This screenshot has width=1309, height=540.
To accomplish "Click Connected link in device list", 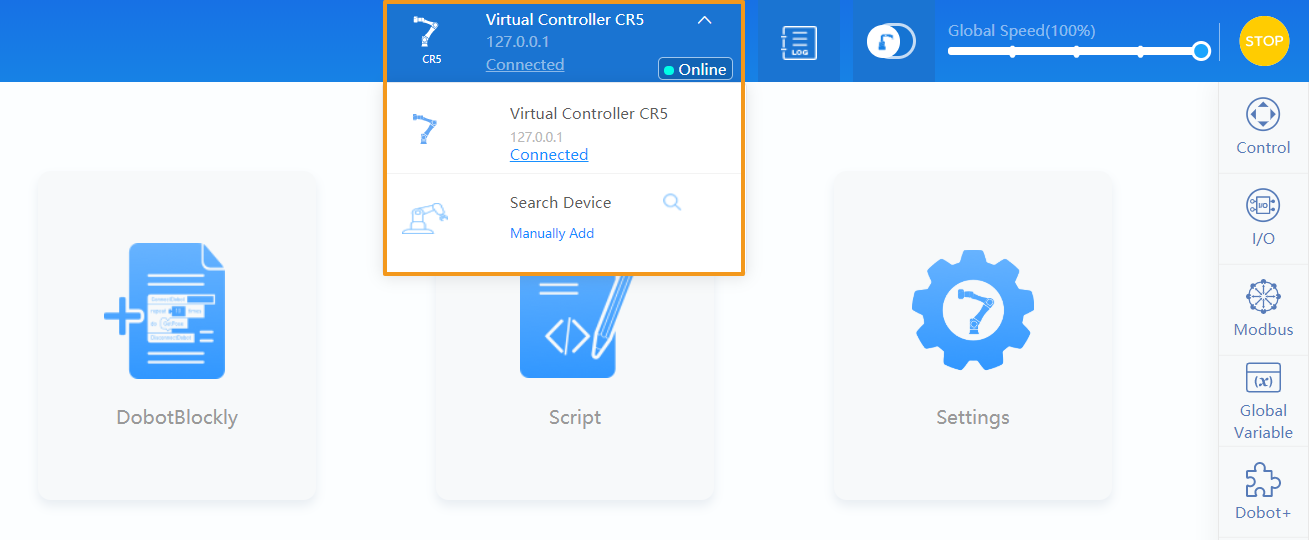I will click(549, 155).
